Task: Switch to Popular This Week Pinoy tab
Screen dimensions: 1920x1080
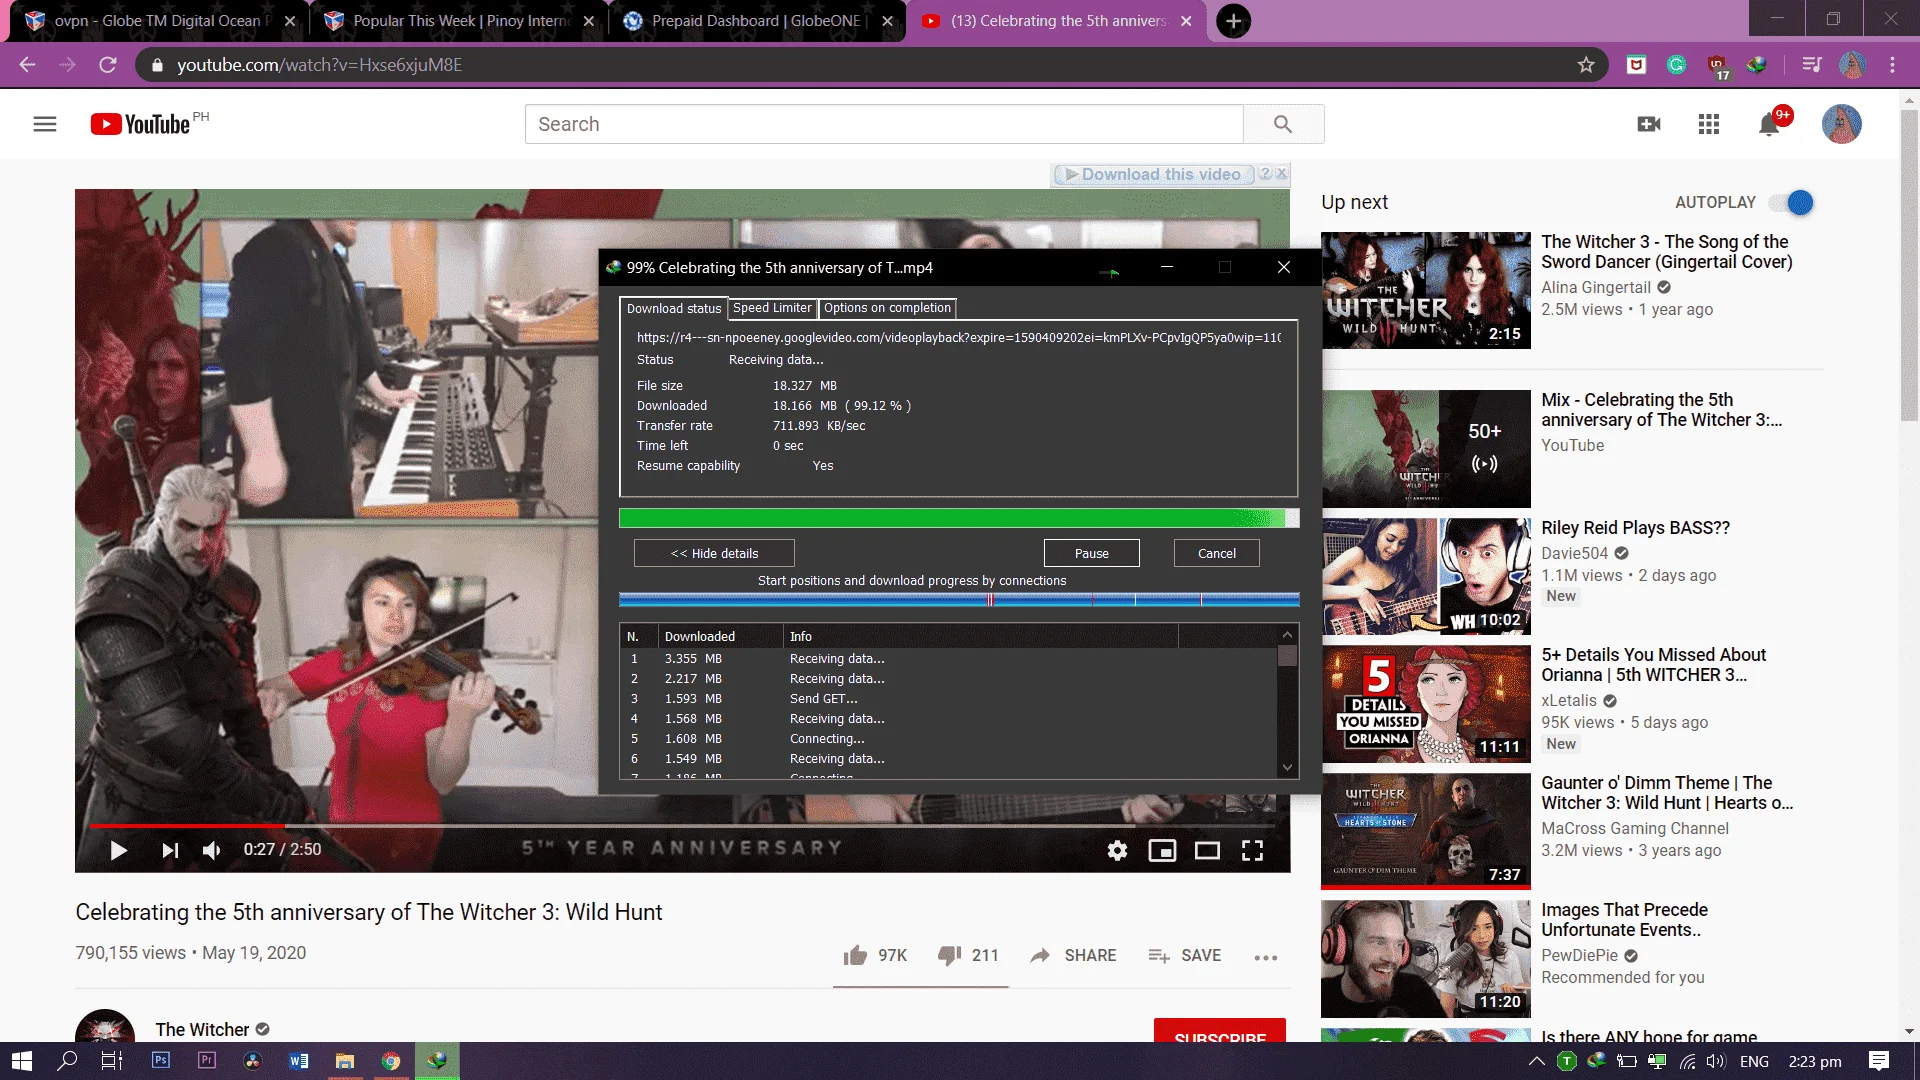Action: [459, 21]
